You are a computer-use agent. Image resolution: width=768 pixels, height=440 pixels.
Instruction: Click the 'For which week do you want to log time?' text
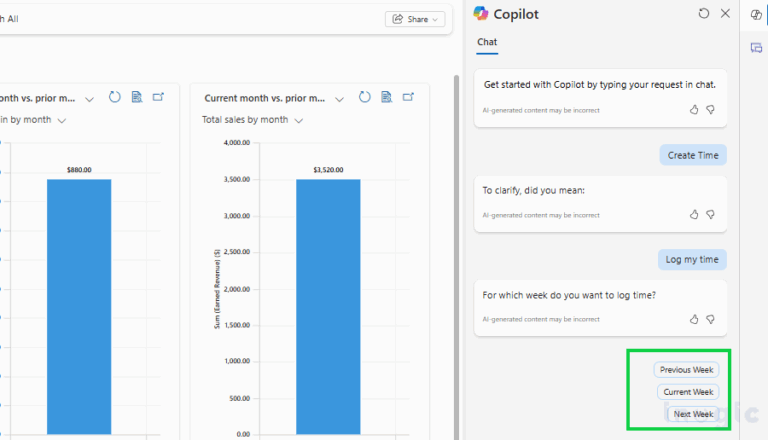click(569, 295)
